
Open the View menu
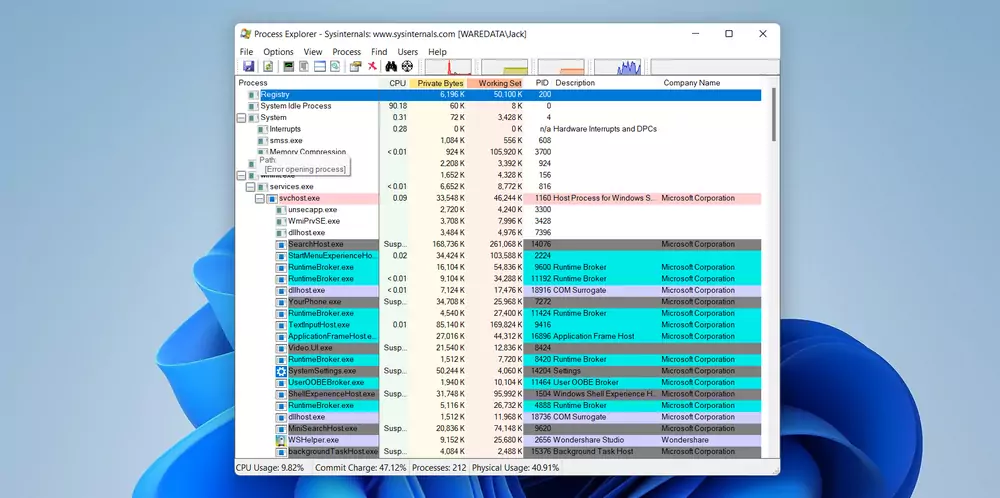tap(312, 52)
